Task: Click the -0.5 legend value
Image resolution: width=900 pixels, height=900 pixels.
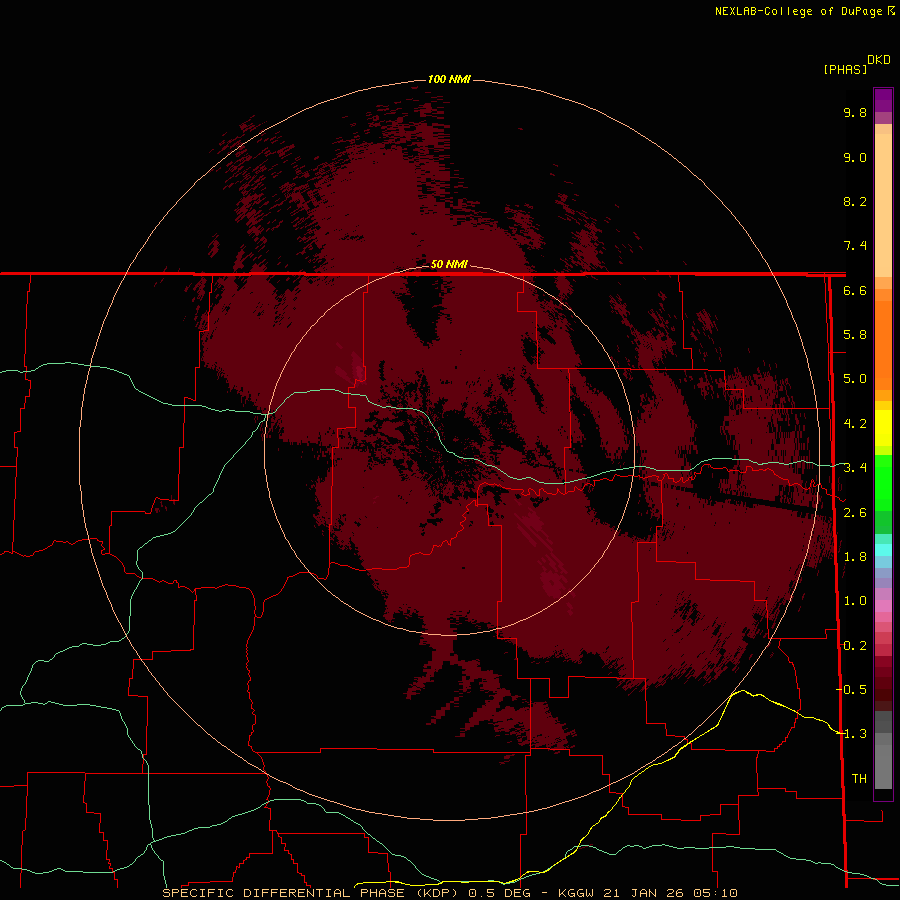Action: 852,690
